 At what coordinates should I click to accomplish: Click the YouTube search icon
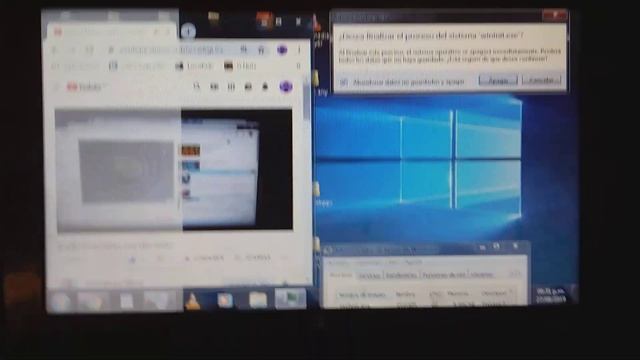197,86
